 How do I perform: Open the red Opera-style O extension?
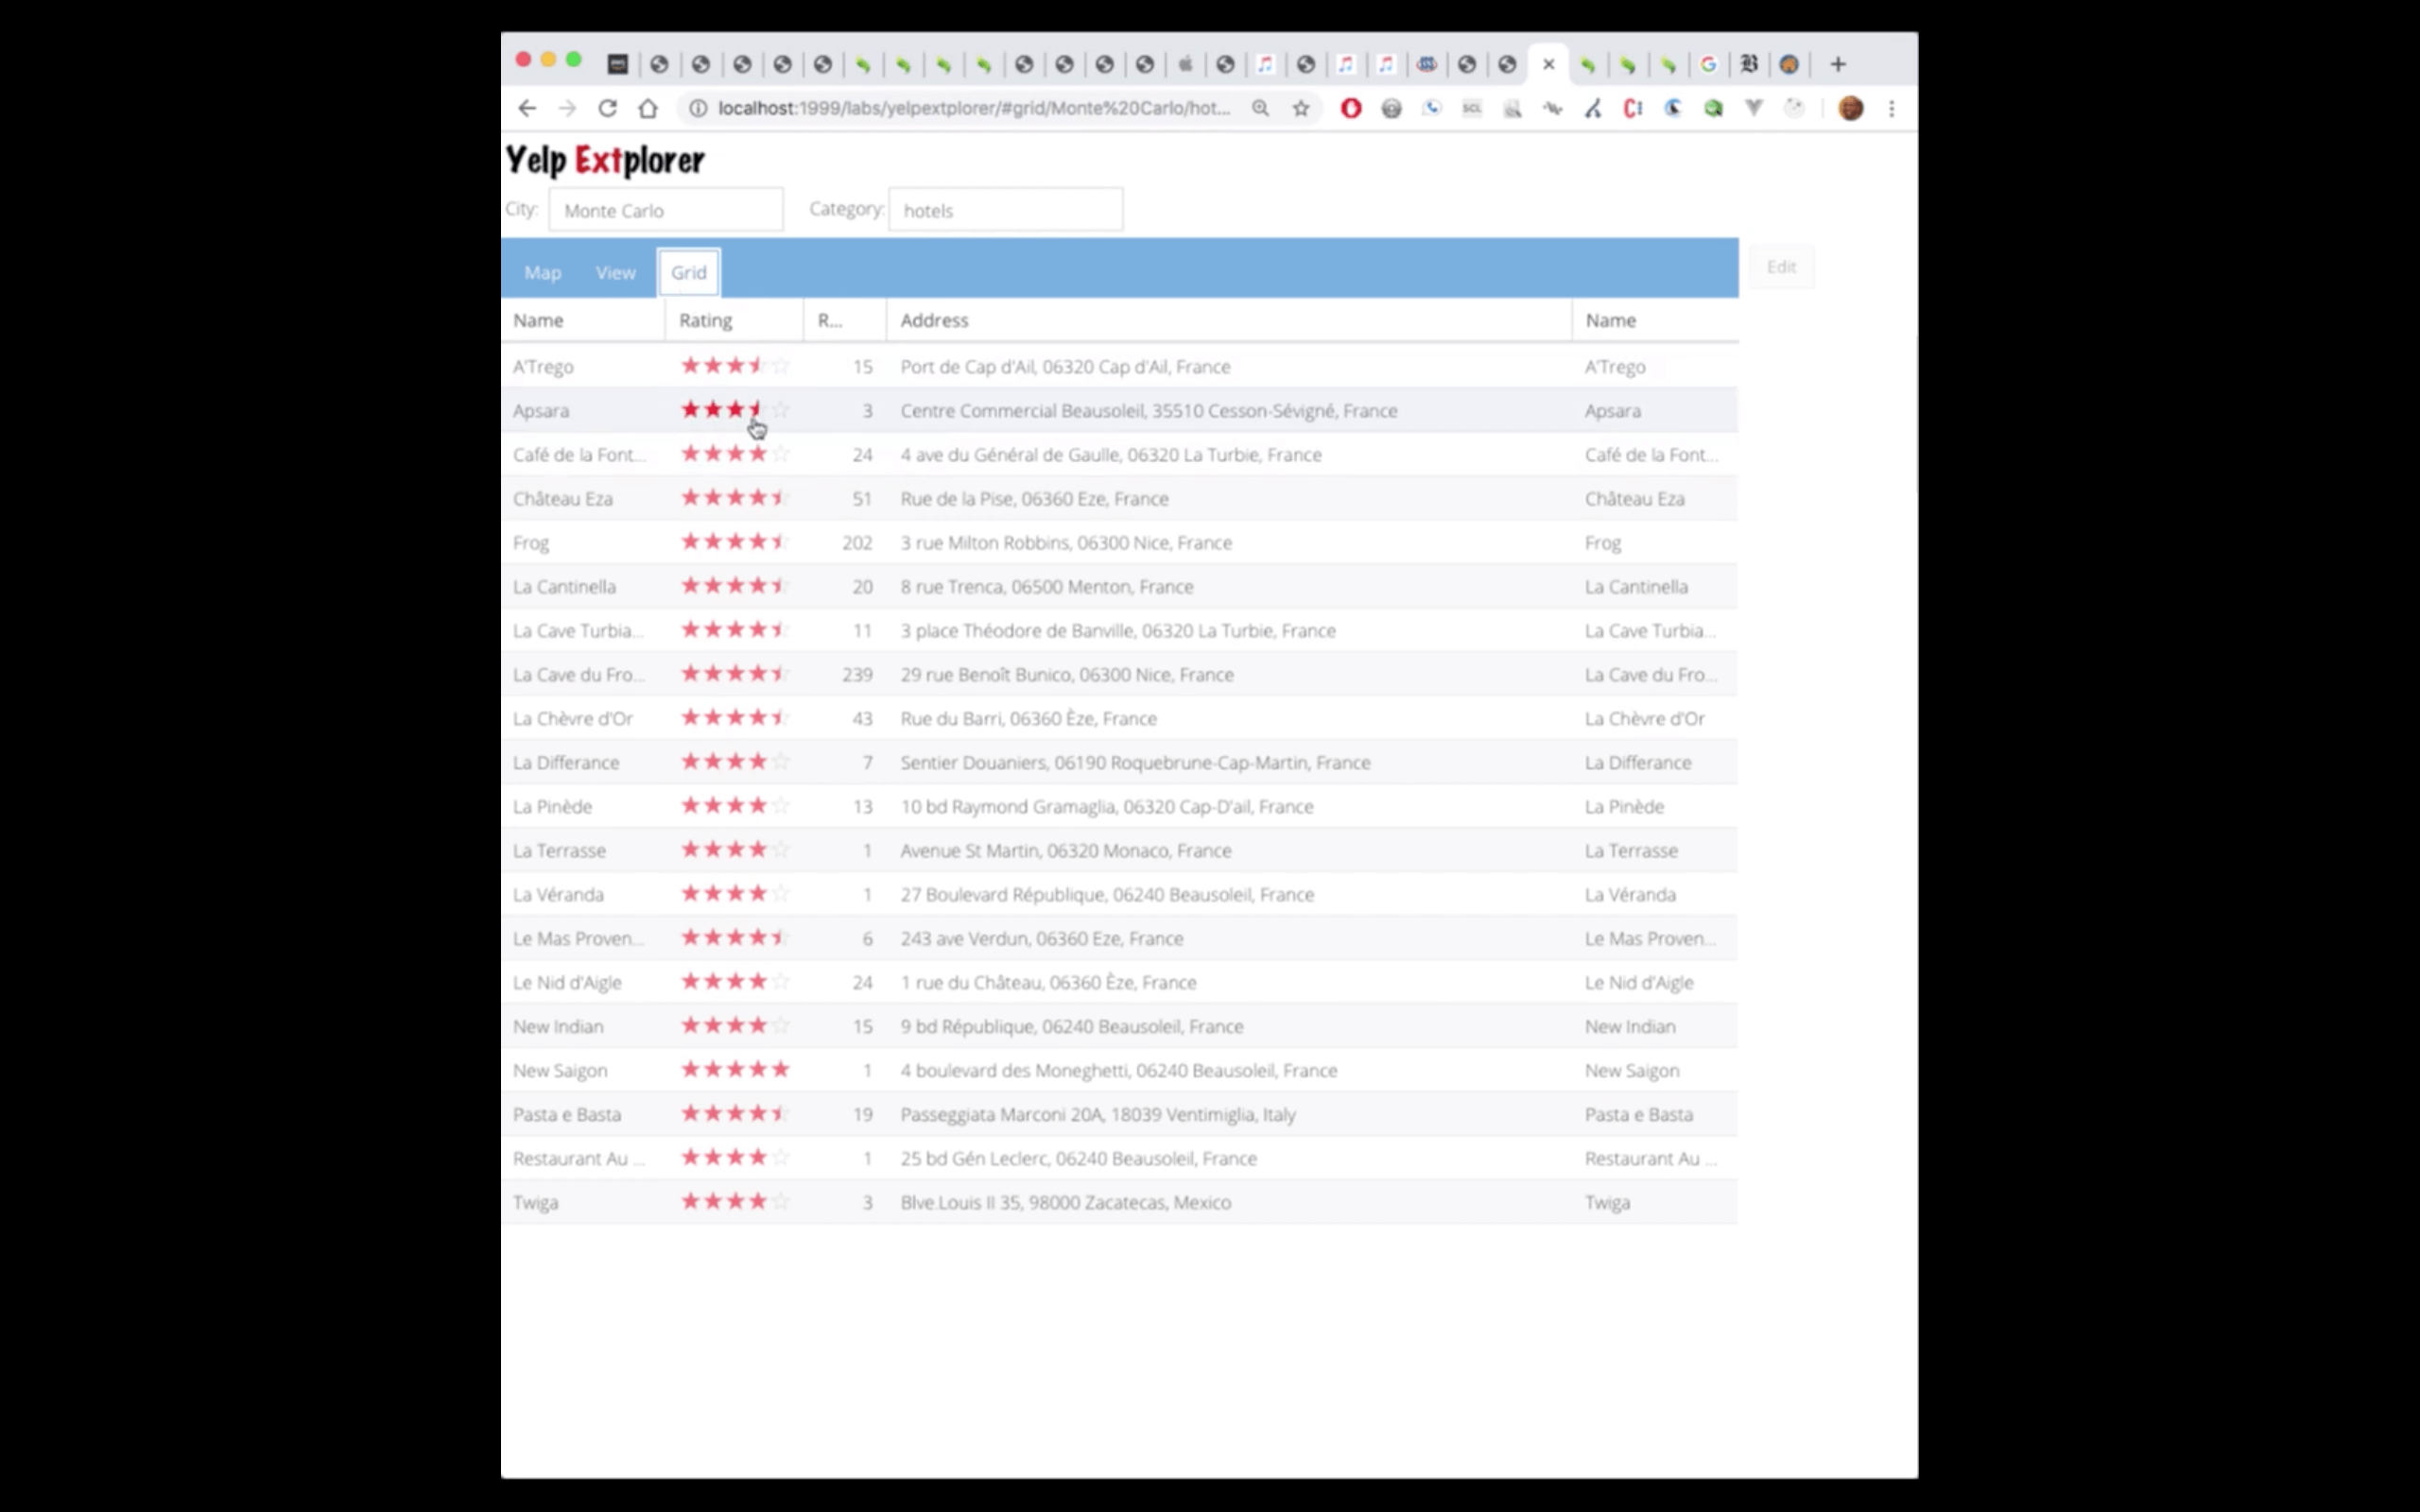(x=1351, y=108)
